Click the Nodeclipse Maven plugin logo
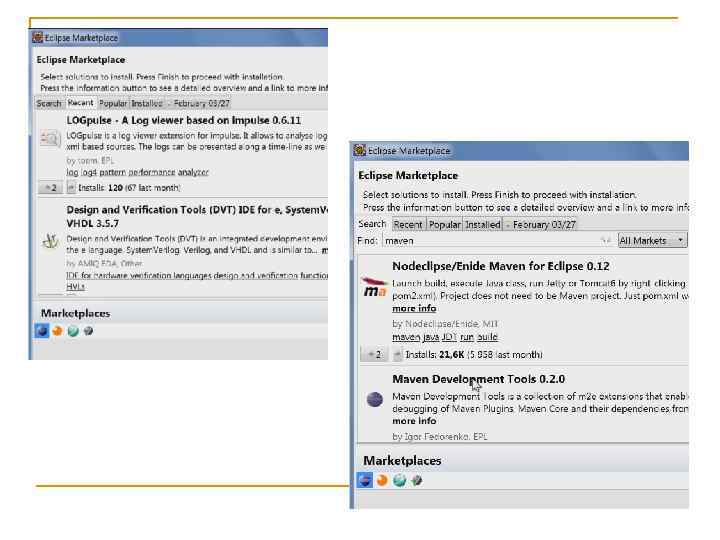 coord(375,287)
